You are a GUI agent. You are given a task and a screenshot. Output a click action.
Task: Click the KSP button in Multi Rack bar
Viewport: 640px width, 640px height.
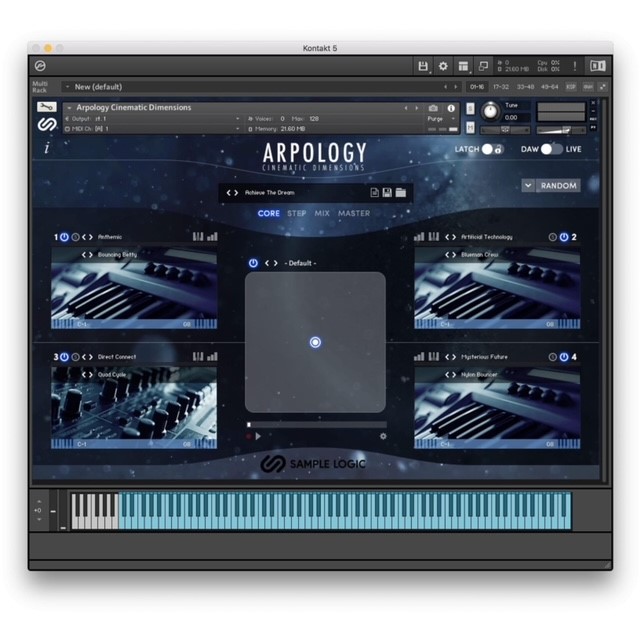tap(571, 87)
